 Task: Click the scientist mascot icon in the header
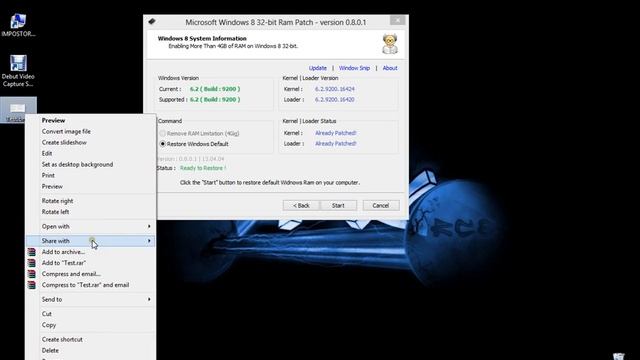[x=389, y=44]
